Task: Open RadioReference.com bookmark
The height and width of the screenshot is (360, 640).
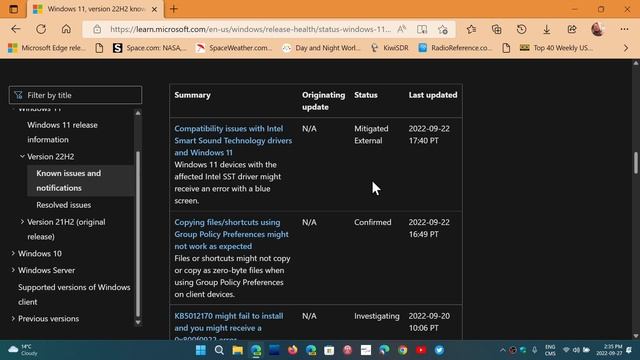Action: pos(455,48)
